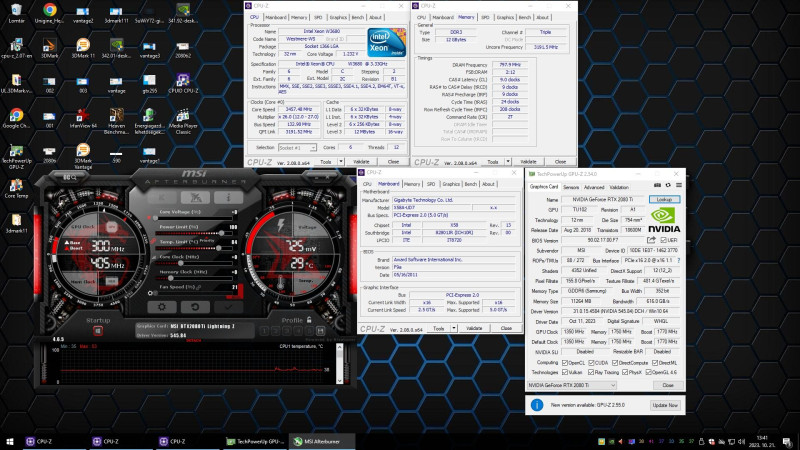
Task: Click Update Now button in GPU-Z
Action: [x=665, y=405]
